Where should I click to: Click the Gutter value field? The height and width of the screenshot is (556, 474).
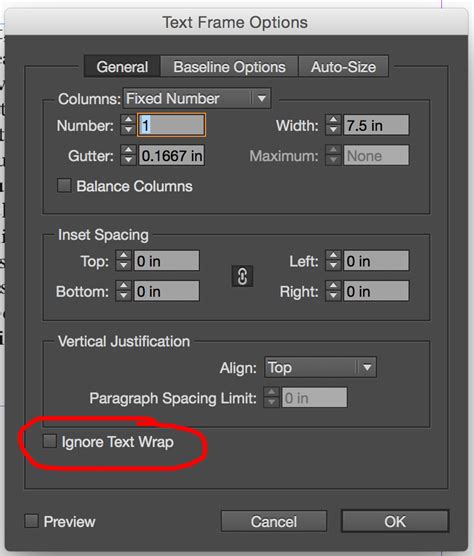(172, 155)
